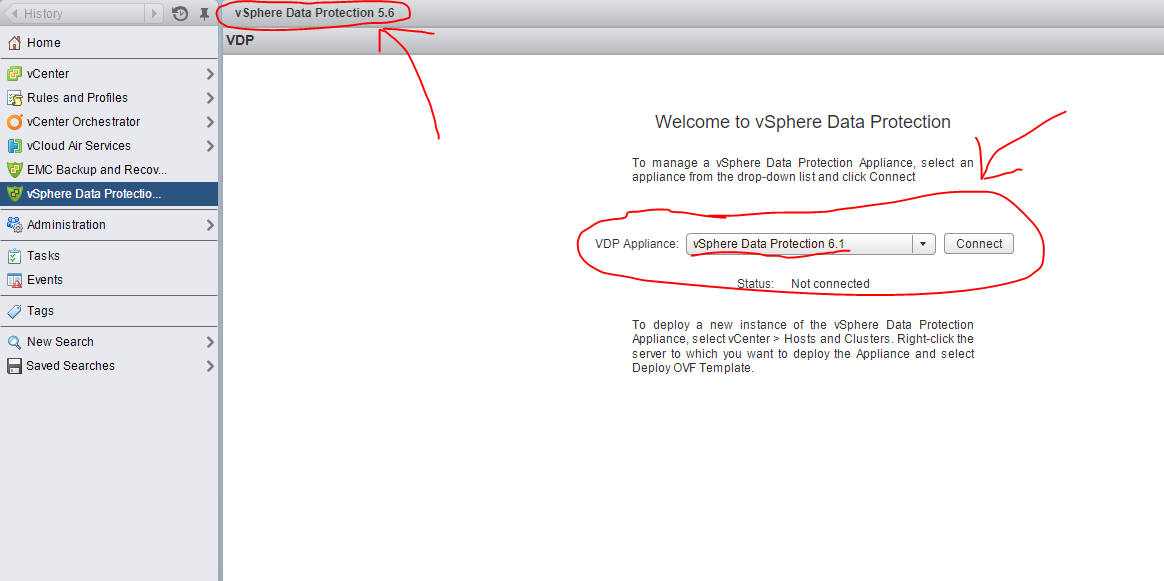This screenshot has width=1164, height=581.
Task: Open Administration in the navigator
Action: (x=109, y=225)
